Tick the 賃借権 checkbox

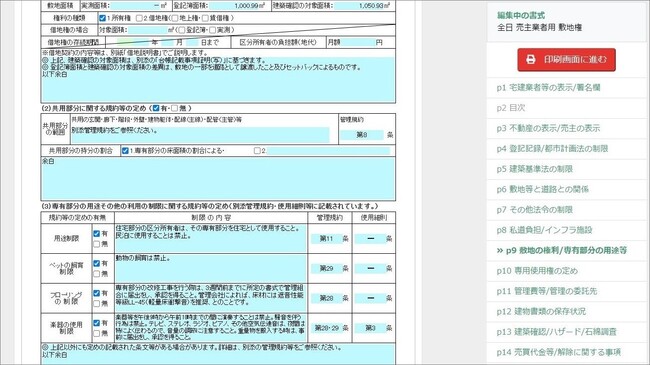coord(205,18)
